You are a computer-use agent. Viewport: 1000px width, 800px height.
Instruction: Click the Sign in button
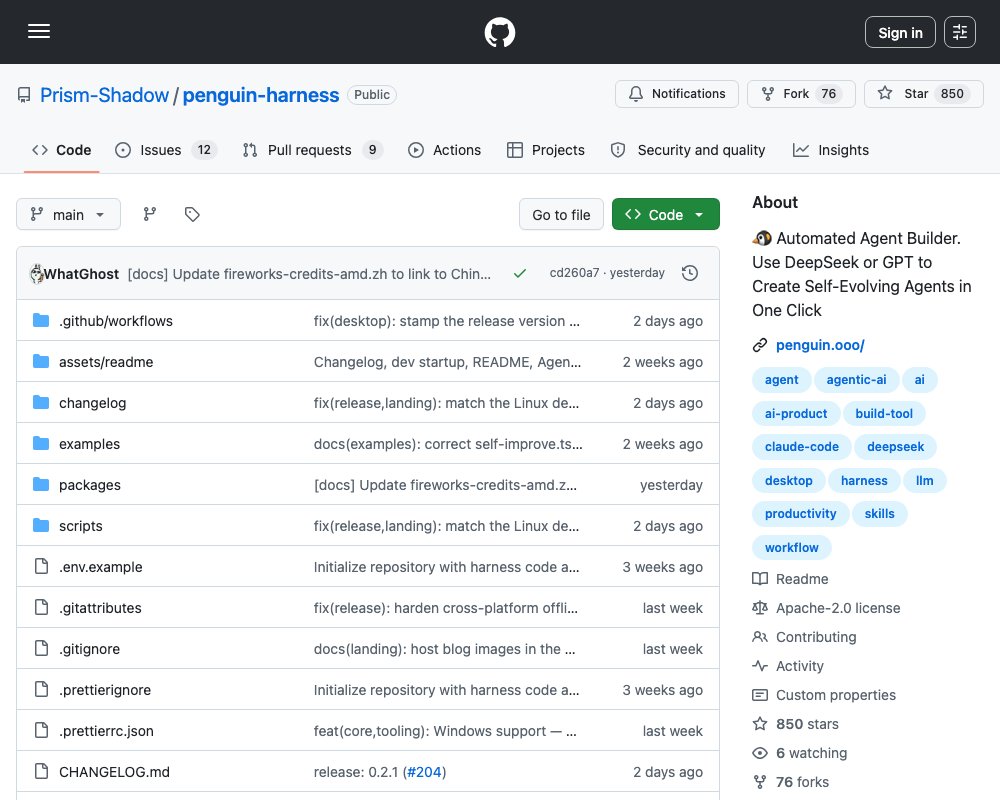[x=900, y=32]
